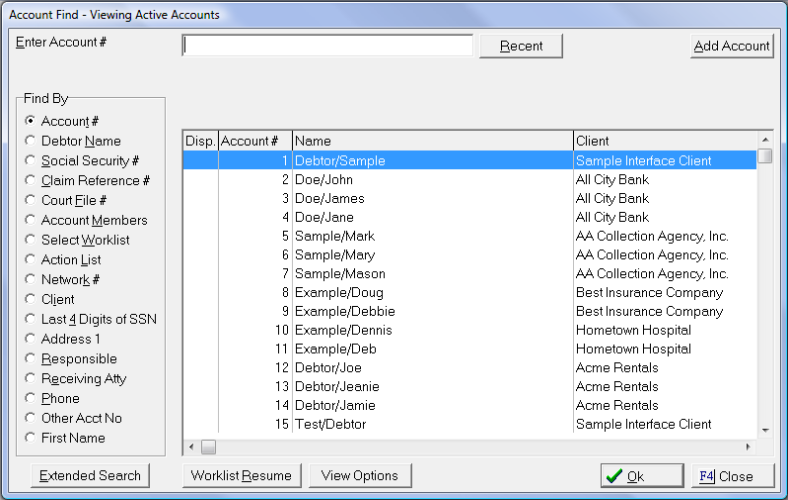Choose Social Security # search option

click(x=31, y=161)
